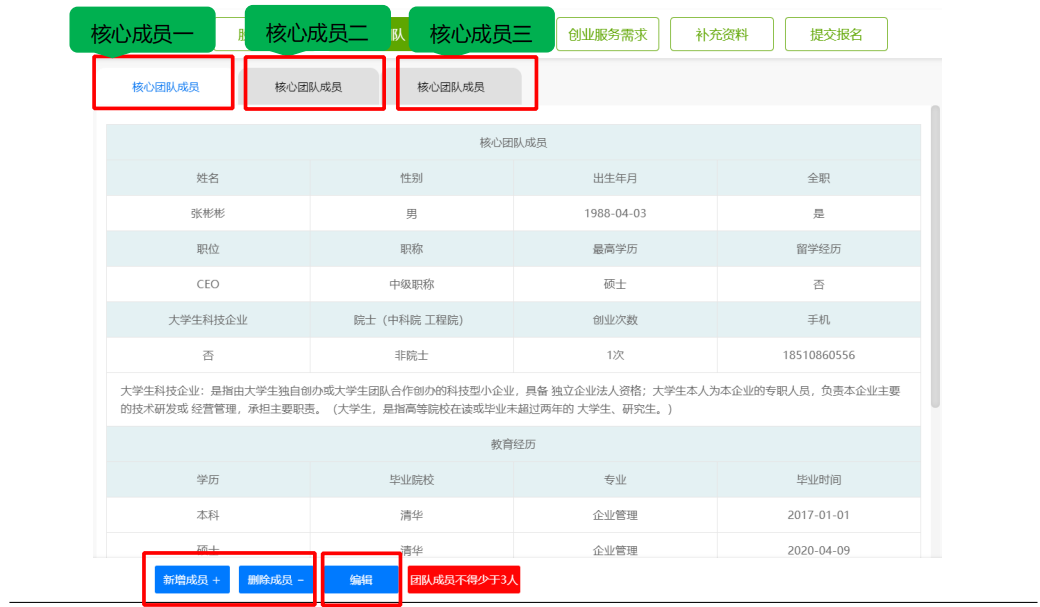Click the 职位 header cell

point(208,249)
